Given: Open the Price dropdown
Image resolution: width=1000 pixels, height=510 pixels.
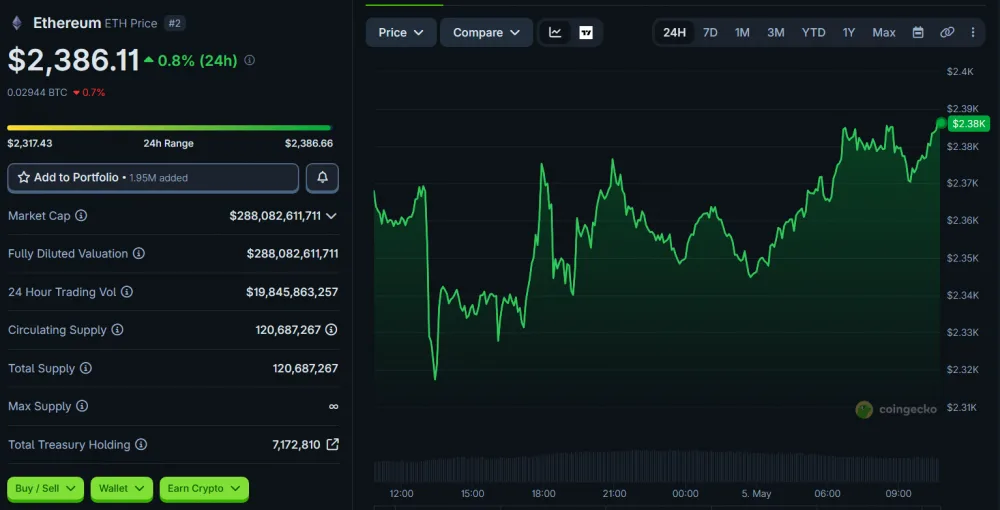Looking at the screenshot, I should (x=401, y=33).
